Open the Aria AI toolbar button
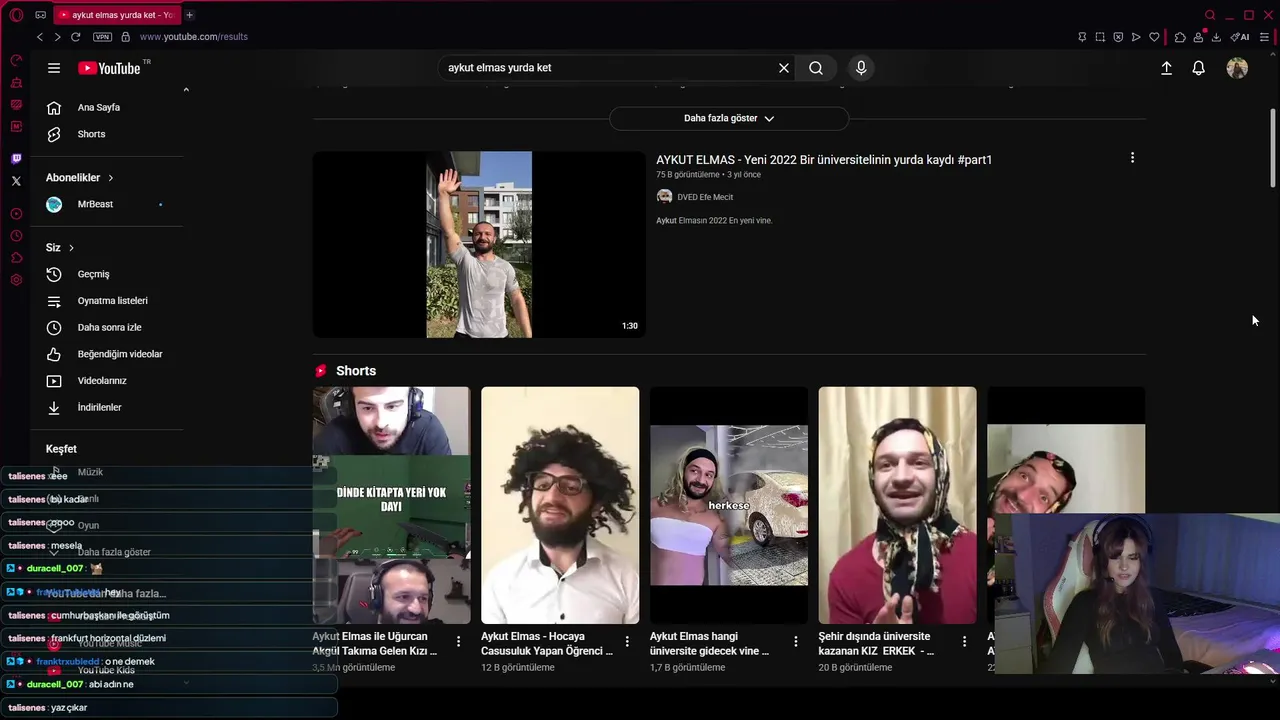1280x720 pixels. pyautogui.click(x=1240, y=37)
